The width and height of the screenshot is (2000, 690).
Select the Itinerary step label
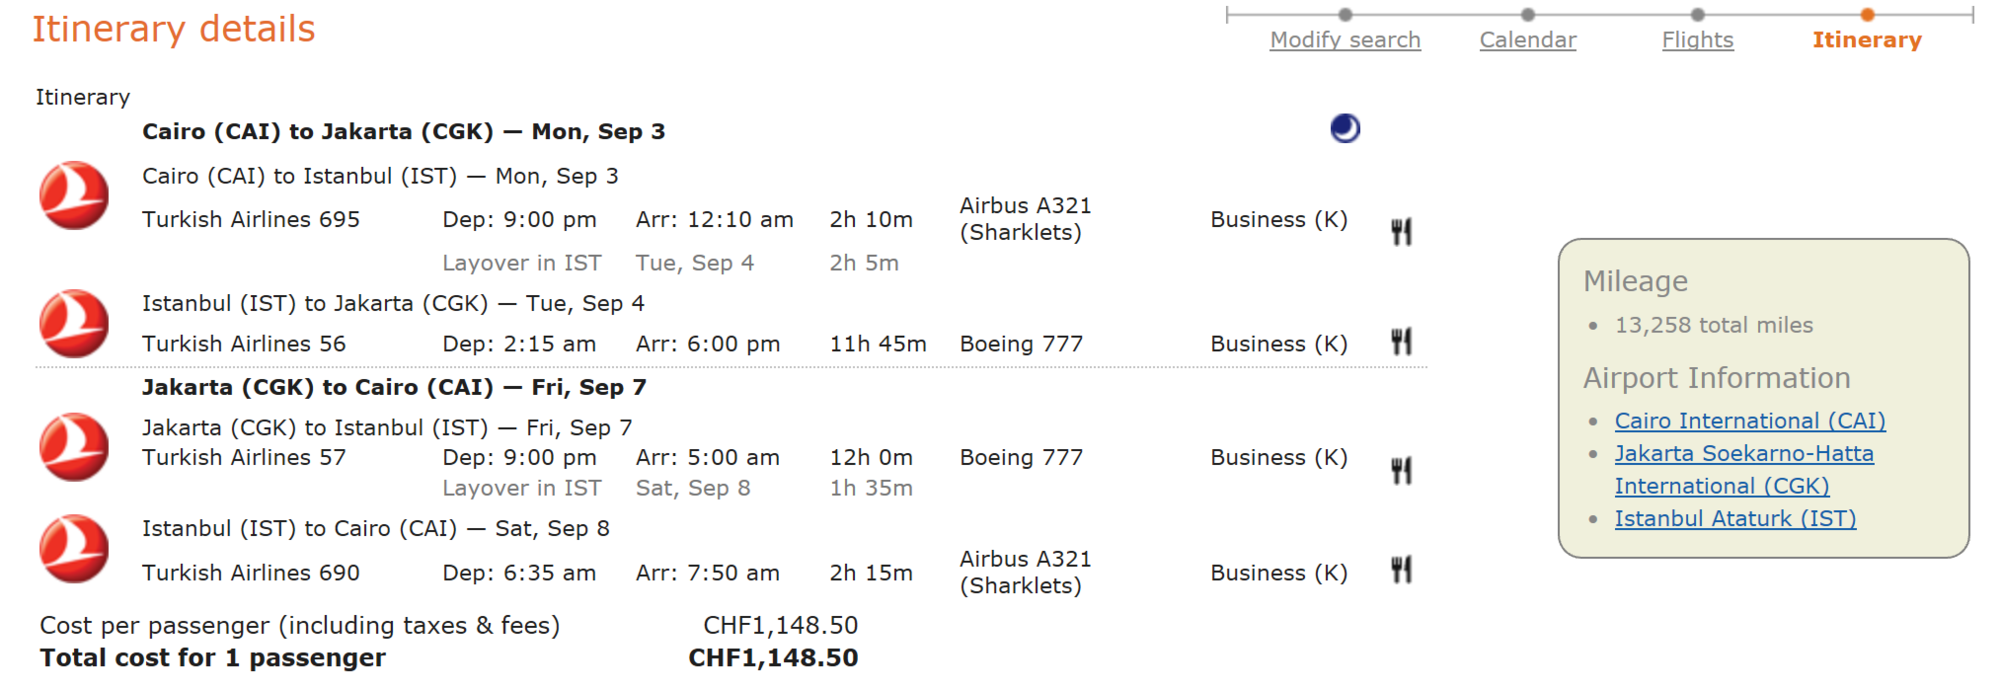coord(1867,40)
